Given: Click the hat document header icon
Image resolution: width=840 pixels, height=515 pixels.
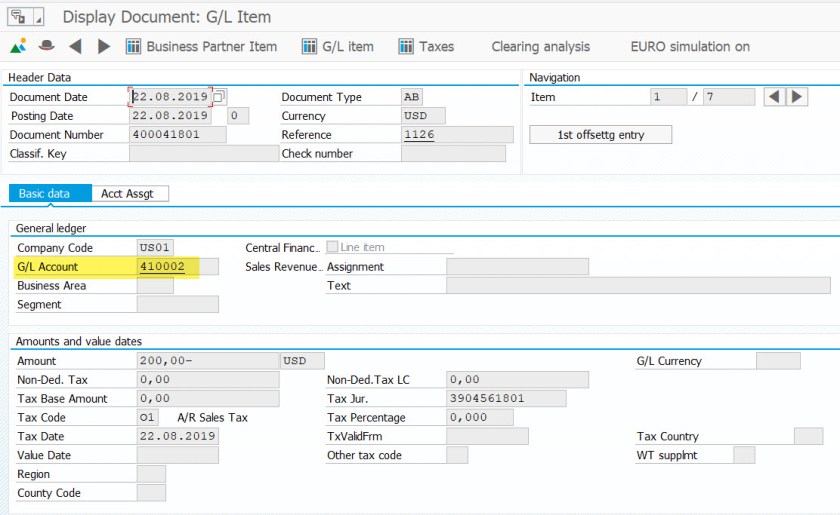Looking at the screenshot, I should (47, 46).
